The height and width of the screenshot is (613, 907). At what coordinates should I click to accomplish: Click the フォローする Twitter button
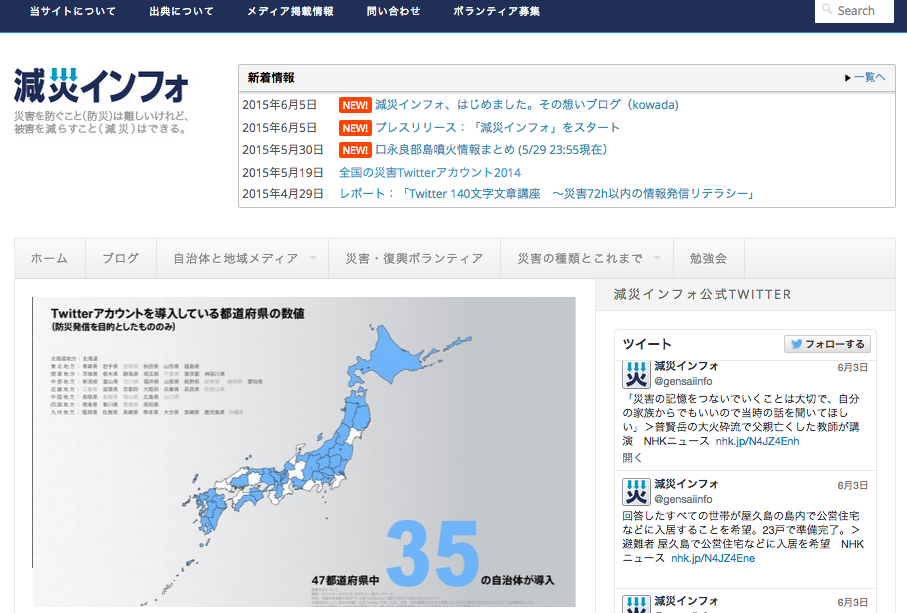click(x=827, y=344)
